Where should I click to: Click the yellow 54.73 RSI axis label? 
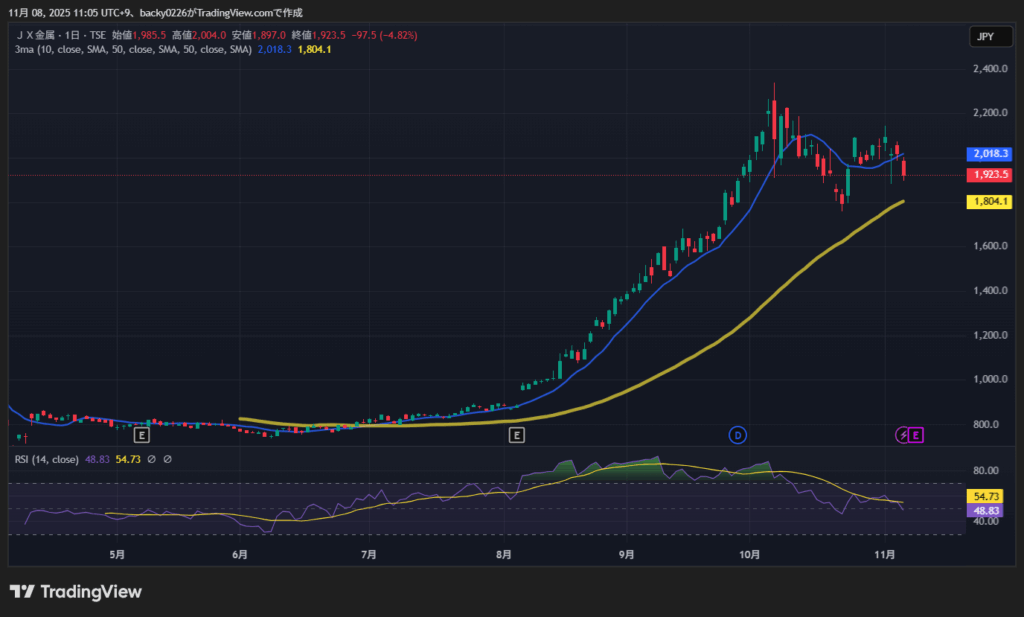985,496
